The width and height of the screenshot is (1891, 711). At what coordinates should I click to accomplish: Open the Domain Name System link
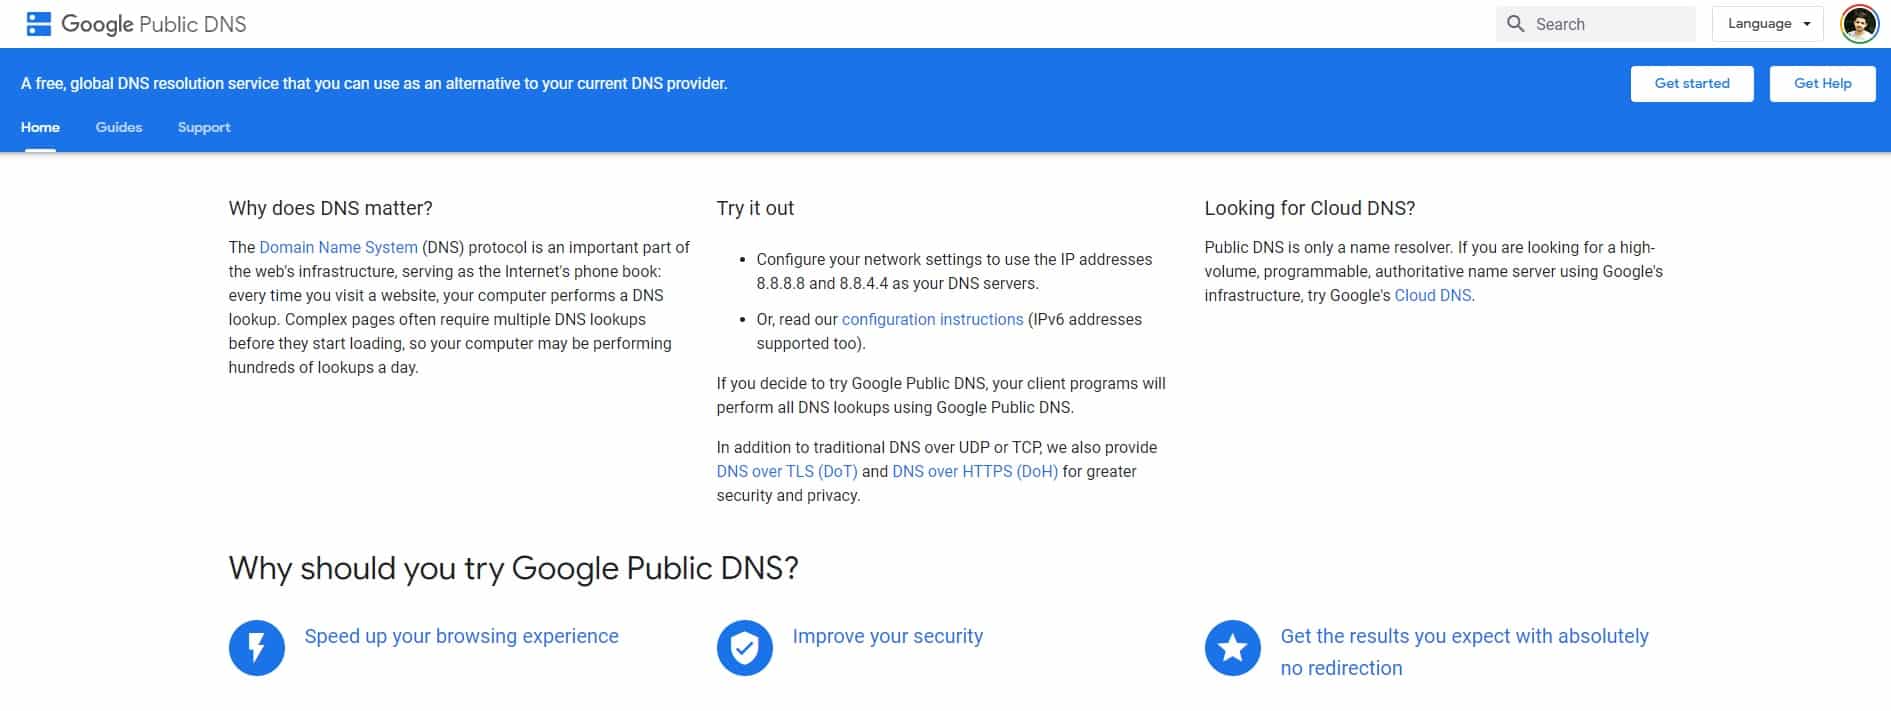[x=338, y=247]
